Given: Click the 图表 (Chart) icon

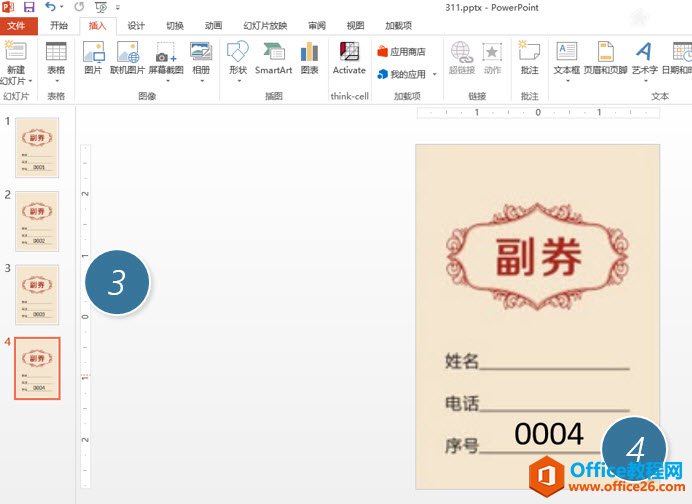Looking at the screenshot, I should pyautogui.click(x=309, y=57).
